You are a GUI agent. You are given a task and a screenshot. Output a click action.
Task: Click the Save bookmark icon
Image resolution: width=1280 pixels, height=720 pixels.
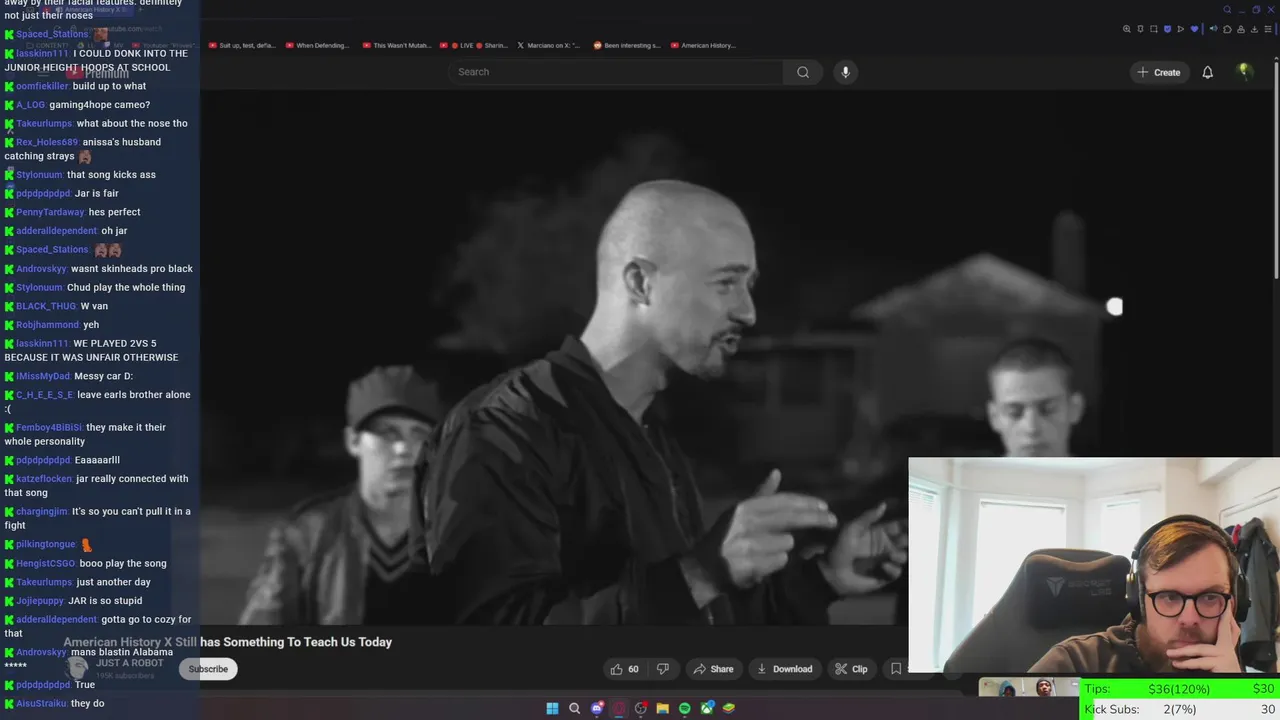click(896, 669)
